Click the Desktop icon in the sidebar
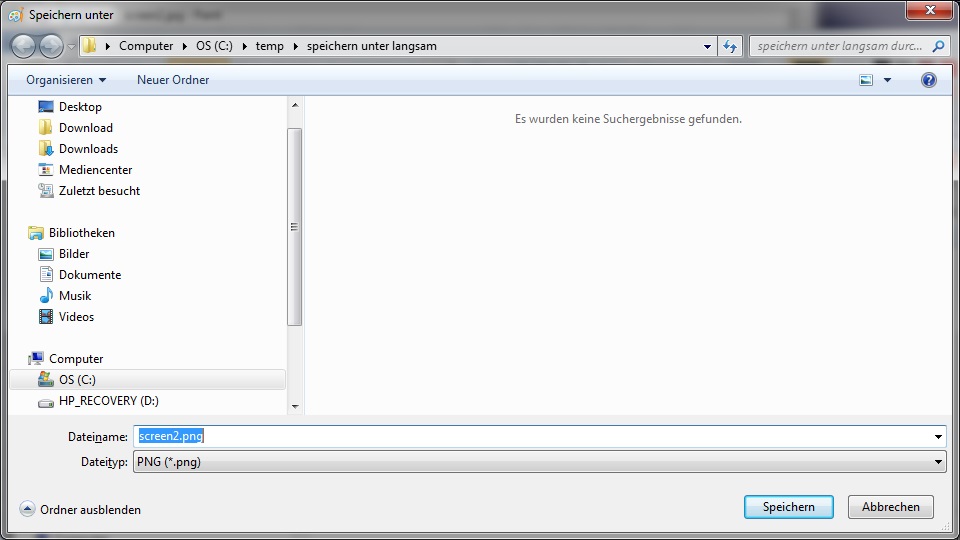This screenshot has width=960, height=540. point(46,107)
